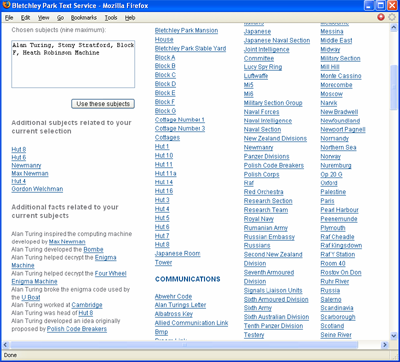Image resolution: width=400 pixels, height=362 pixels.
Task: Open the New Zealand Divisions link
Action: tap(275, 138)
